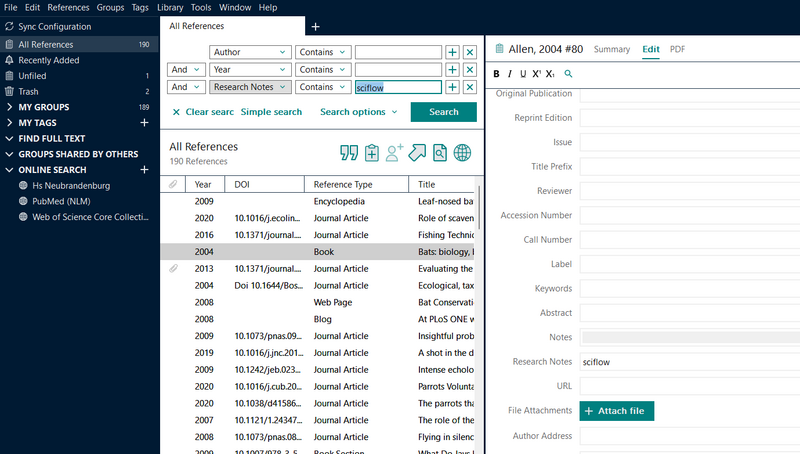
Task: Collapse the ONLINE SEARCH section
Action: point(9,169)
